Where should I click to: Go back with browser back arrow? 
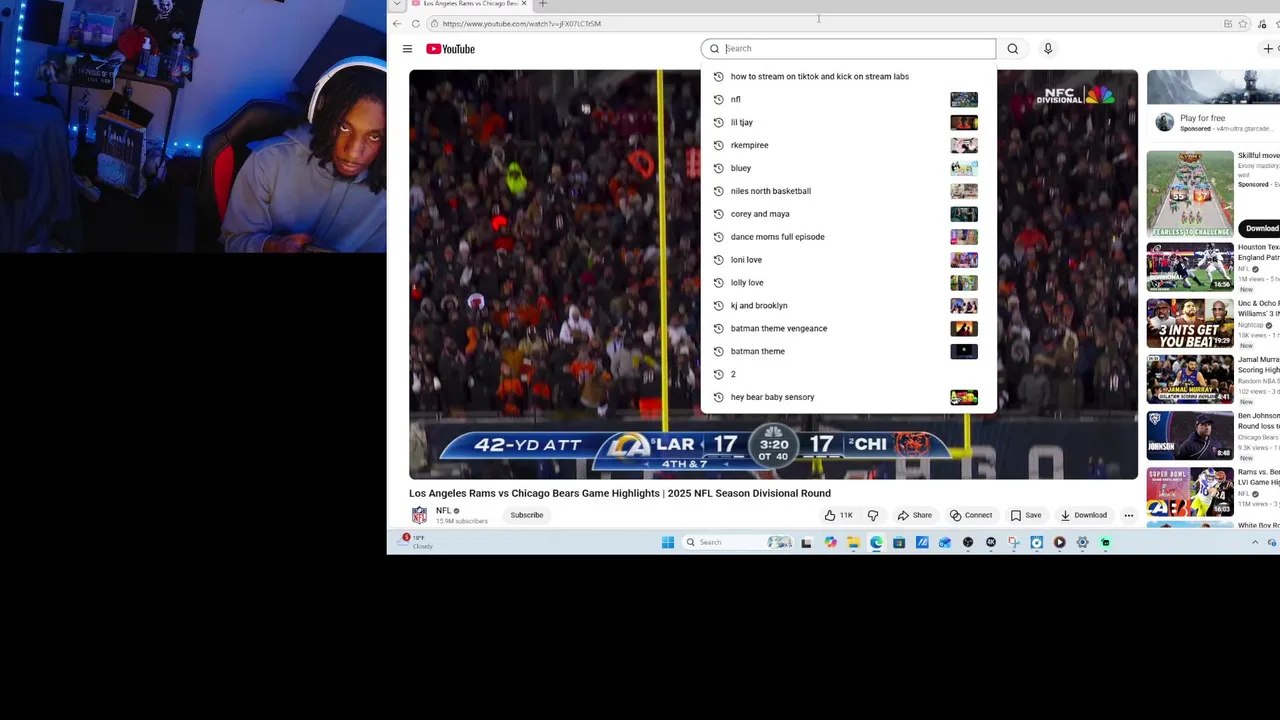397,23
